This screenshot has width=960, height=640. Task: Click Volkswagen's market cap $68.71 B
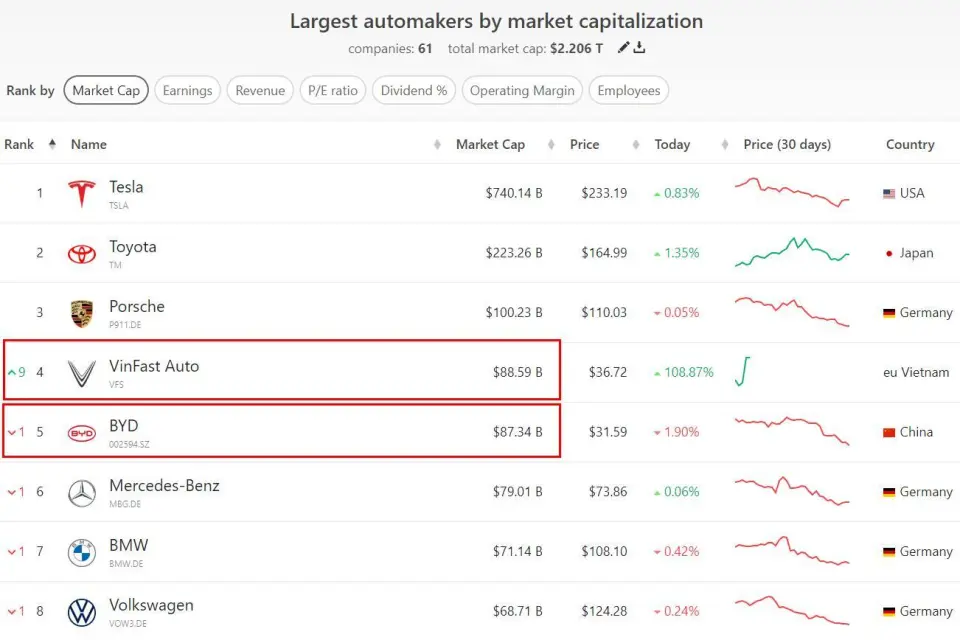click(x=517, y=611)
